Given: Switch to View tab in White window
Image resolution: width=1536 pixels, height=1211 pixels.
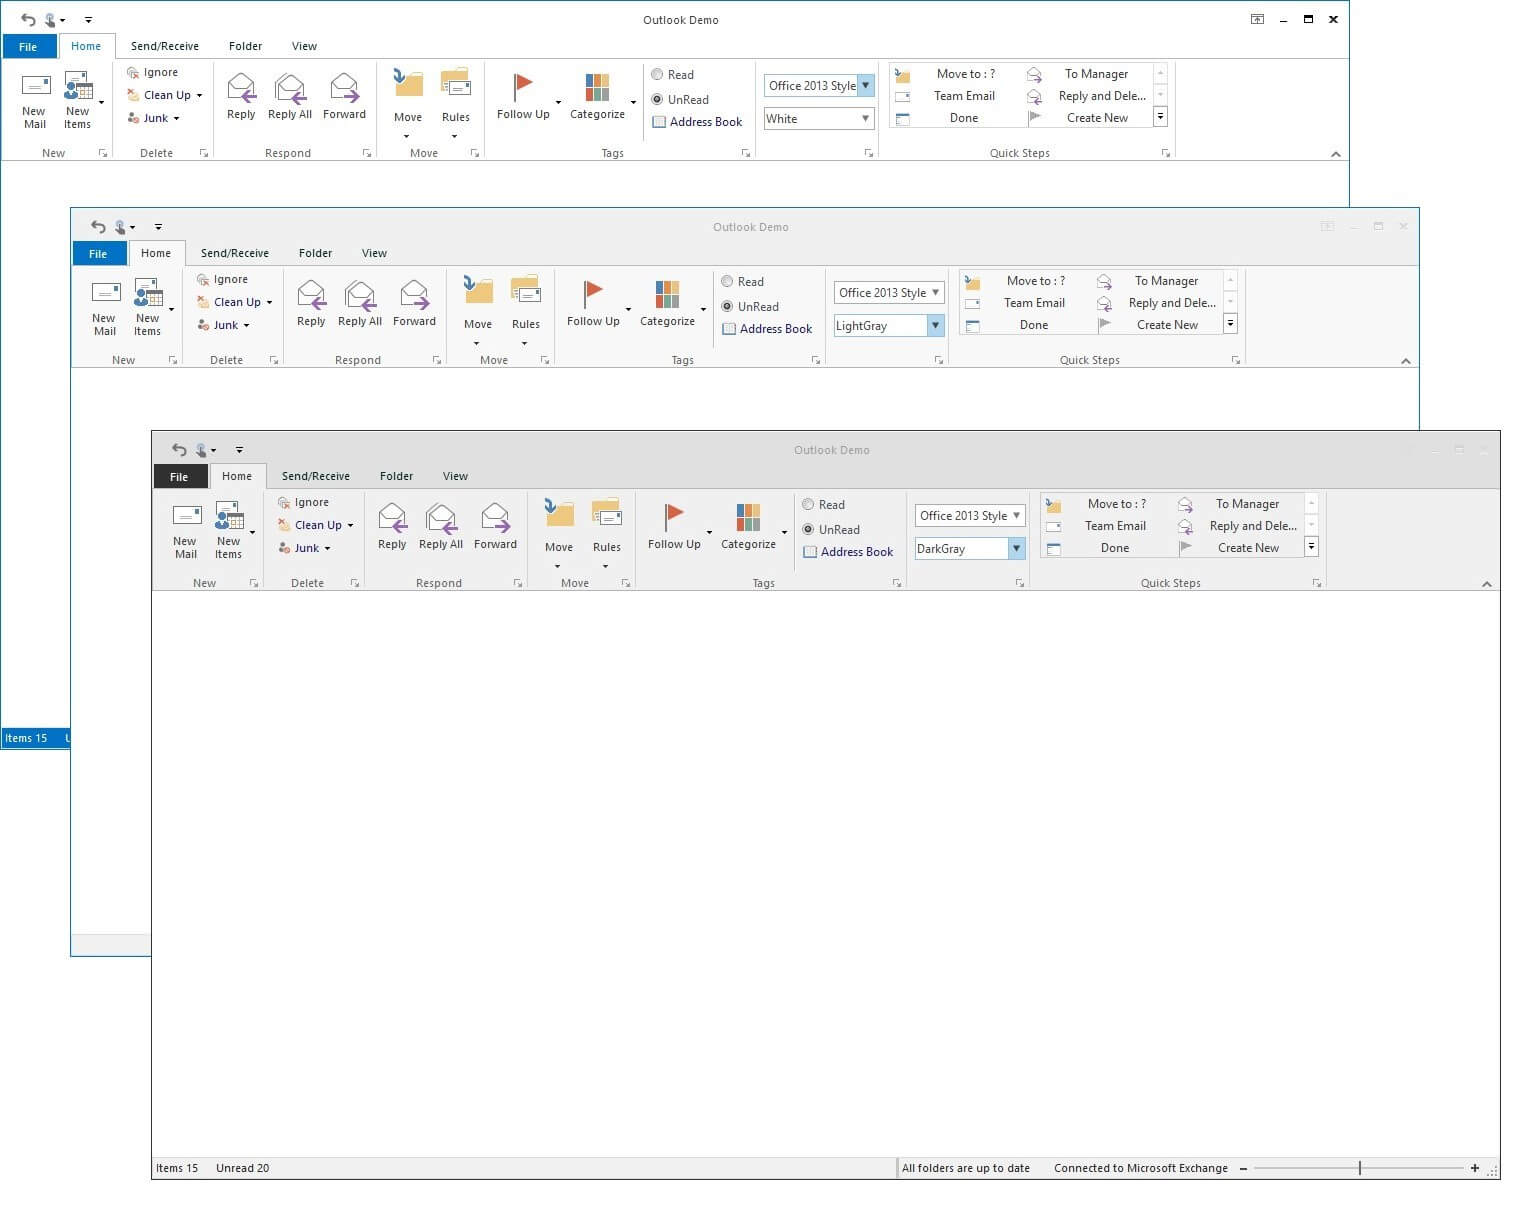Looking at the screenshot, I should coord(304,47).
